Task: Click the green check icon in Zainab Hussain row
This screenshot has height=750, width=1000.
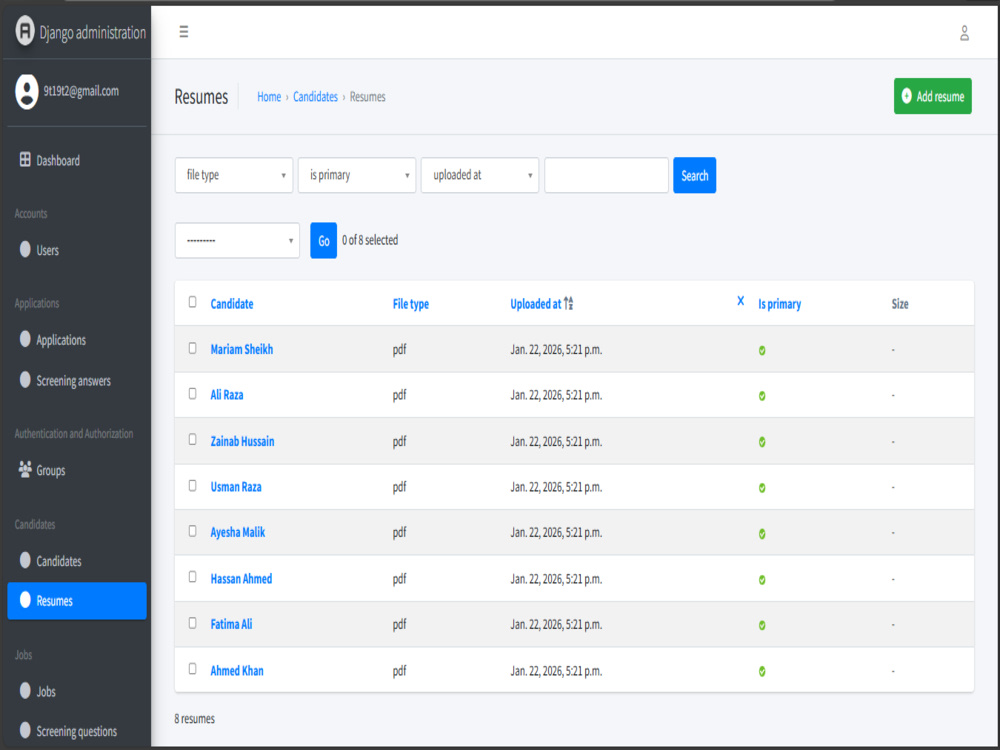Action: 762,442
